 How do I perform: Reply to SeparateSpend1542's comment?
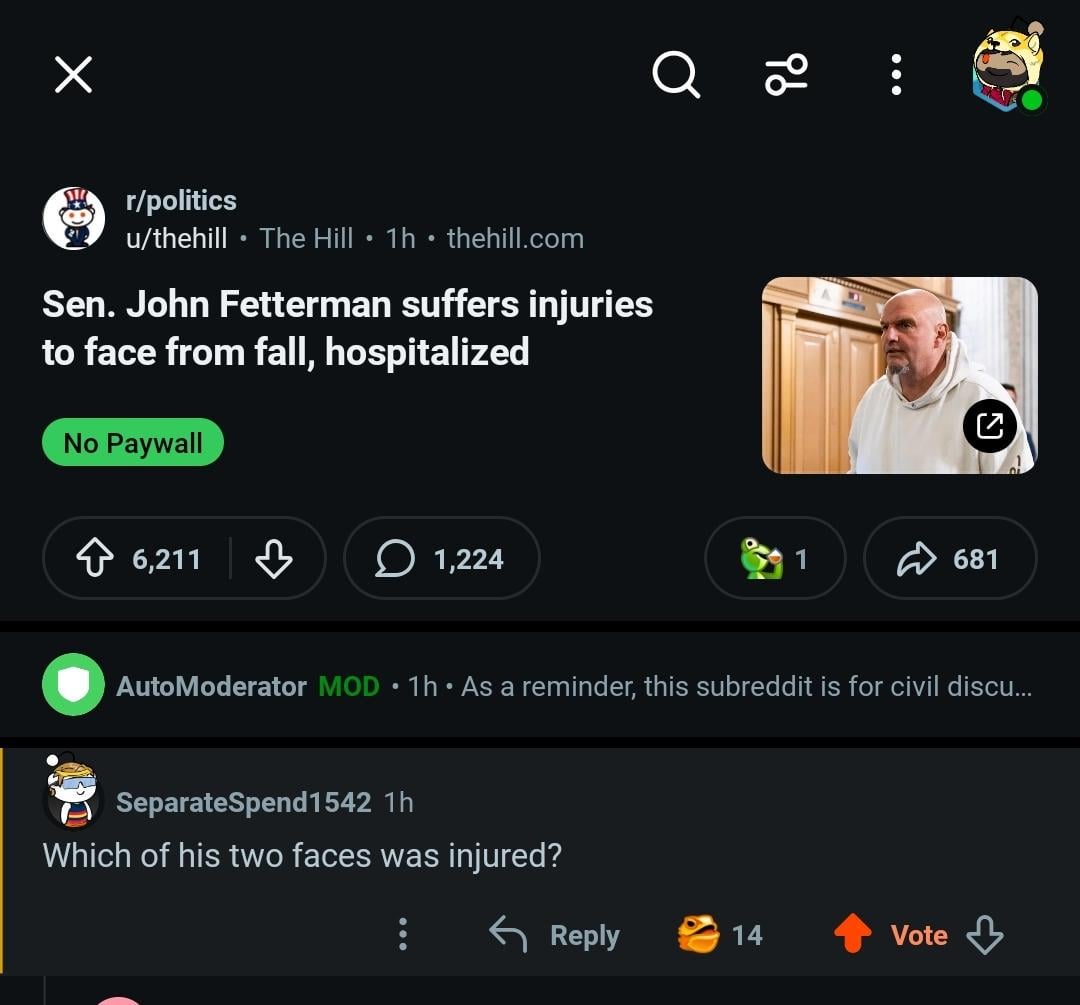[555, 935]
